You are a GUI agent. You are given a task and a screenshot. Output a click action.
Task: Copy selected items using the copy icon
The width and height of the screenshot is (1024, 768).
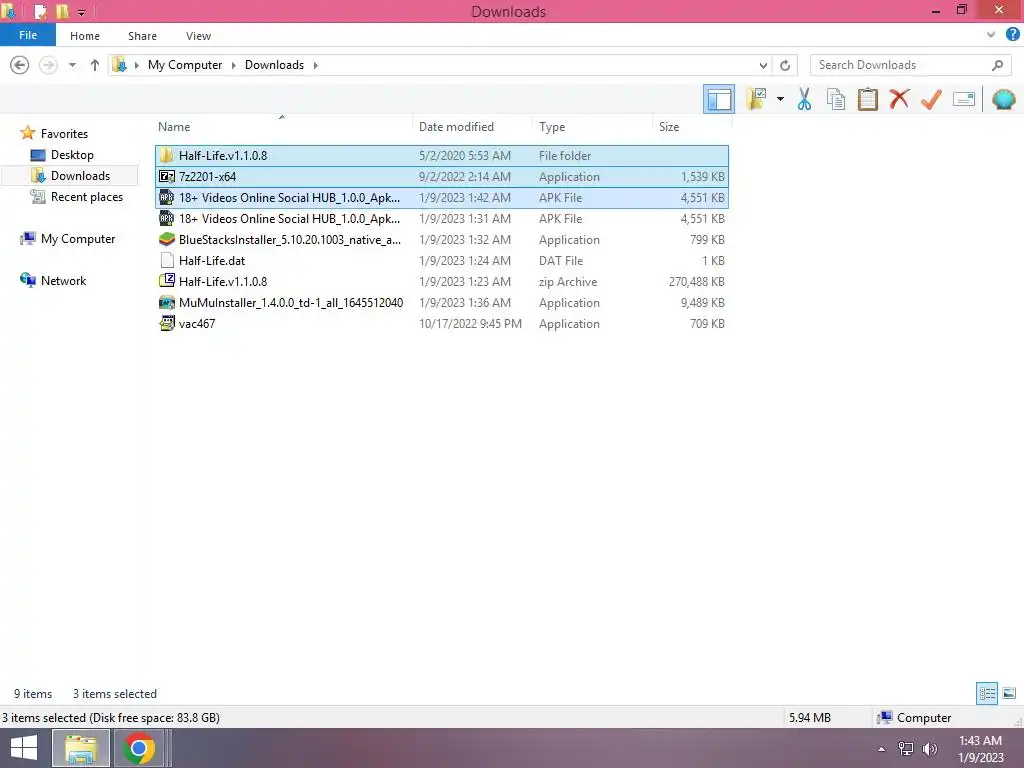point(836,99)
